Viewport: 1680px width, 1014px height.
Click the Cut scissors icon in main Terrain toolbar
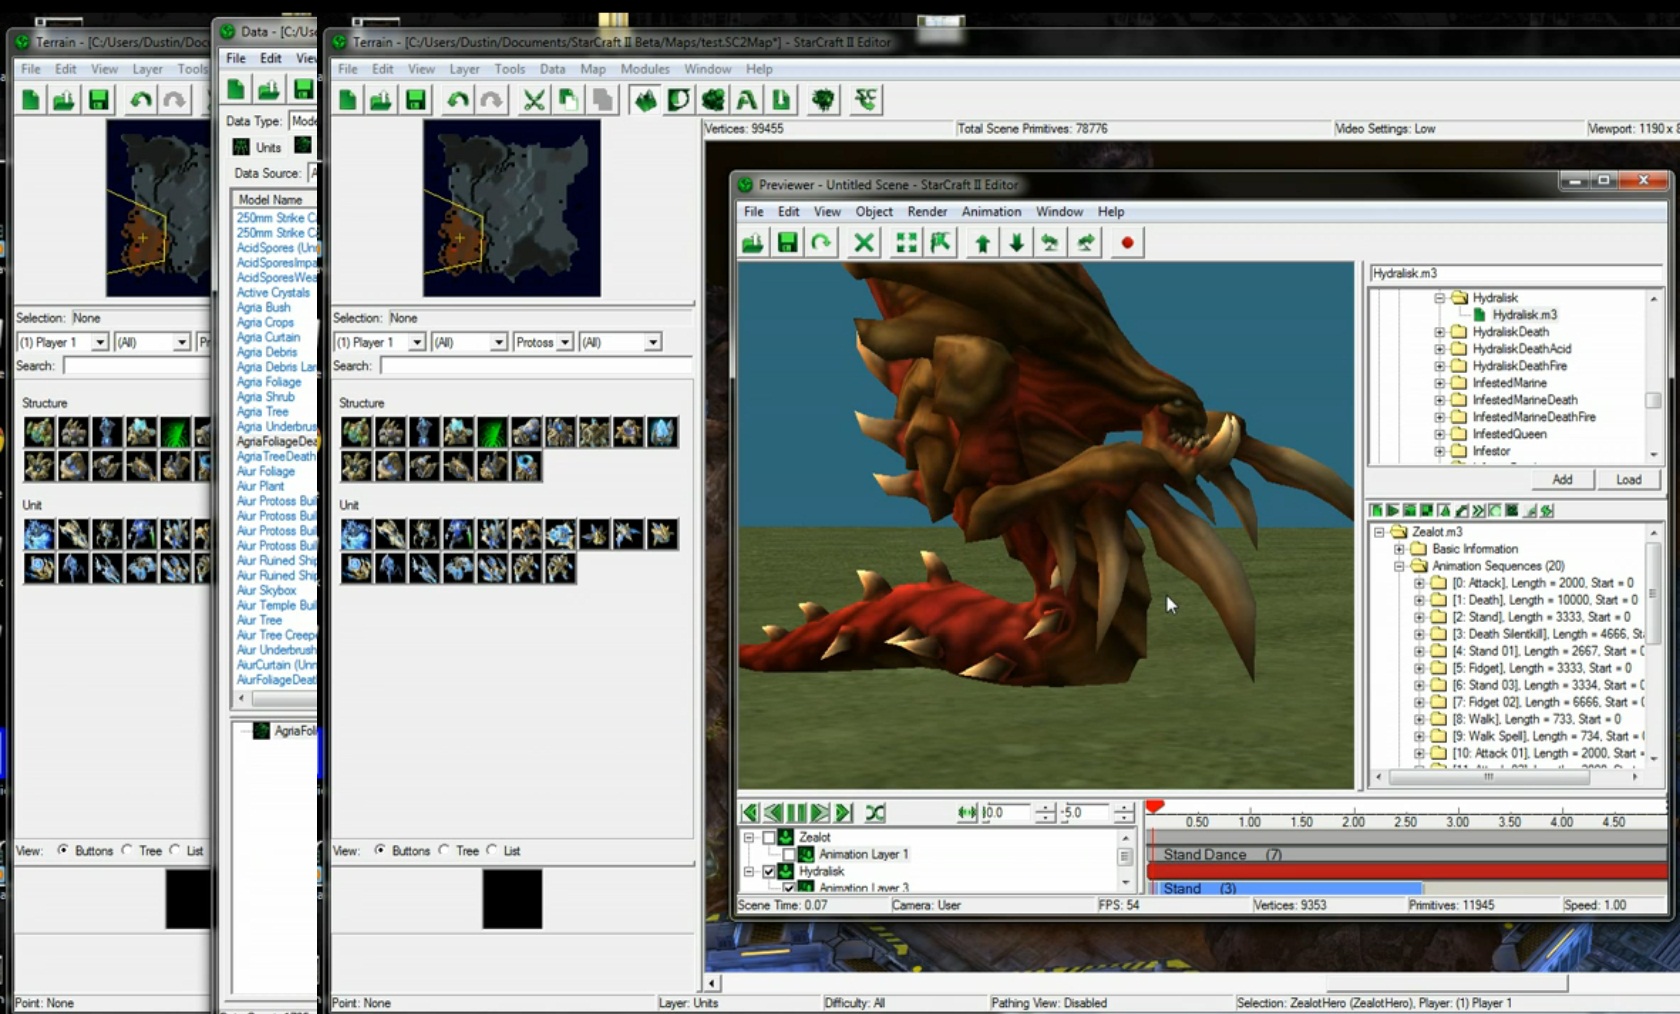click(x=534, y=100)
